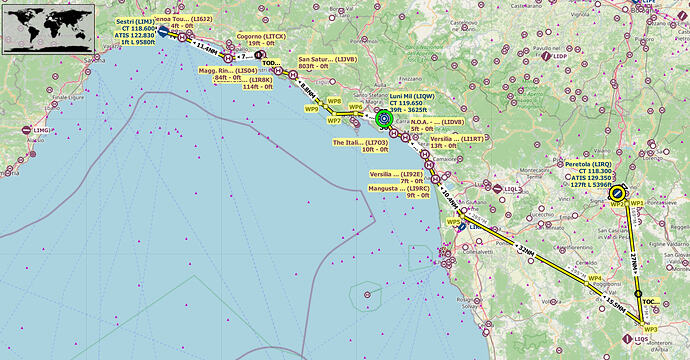Click the TOC... label
This screenshot has height=360, width=690.
pos(651,302)
